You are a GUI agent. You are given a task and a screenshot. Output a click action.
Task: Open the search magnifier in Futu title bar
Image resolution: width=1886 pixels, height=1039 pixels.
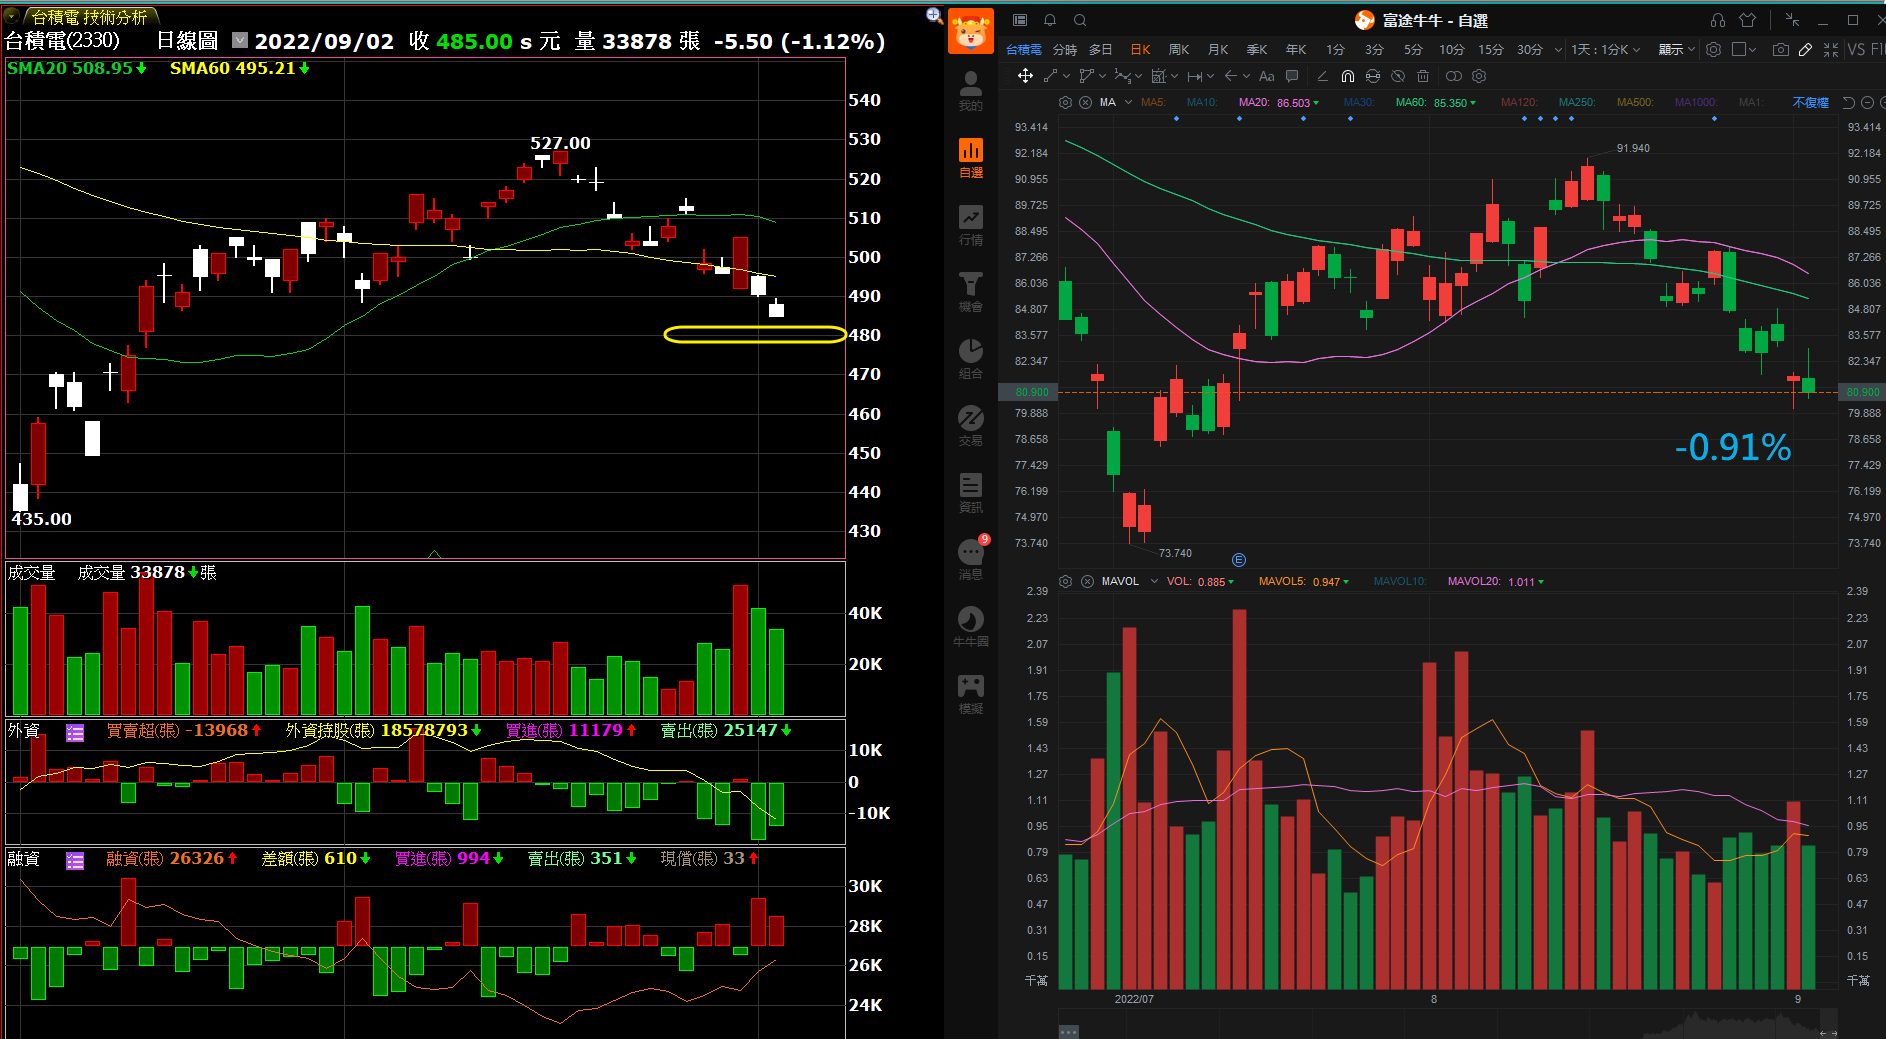(1080, 20)
